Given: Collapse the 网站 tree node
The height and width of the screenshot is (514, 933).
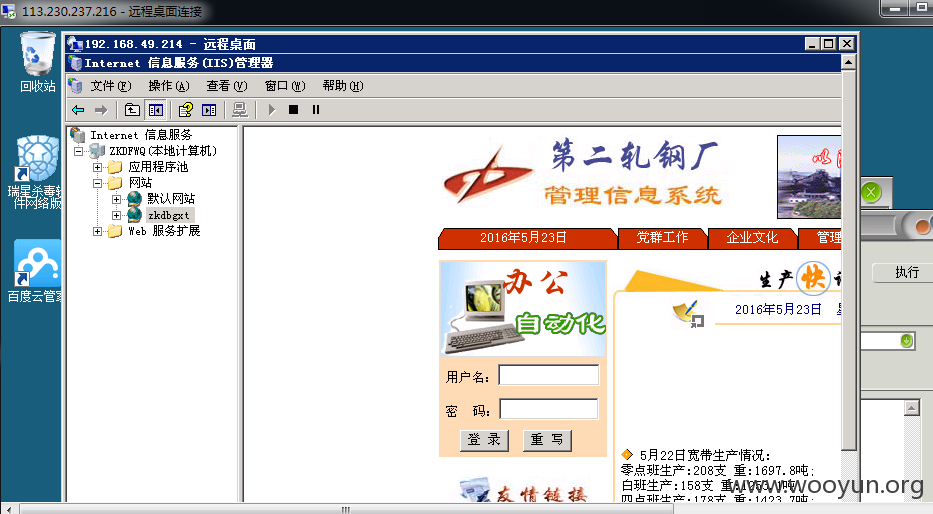Looking at the screenshot, I should [97, 183].
